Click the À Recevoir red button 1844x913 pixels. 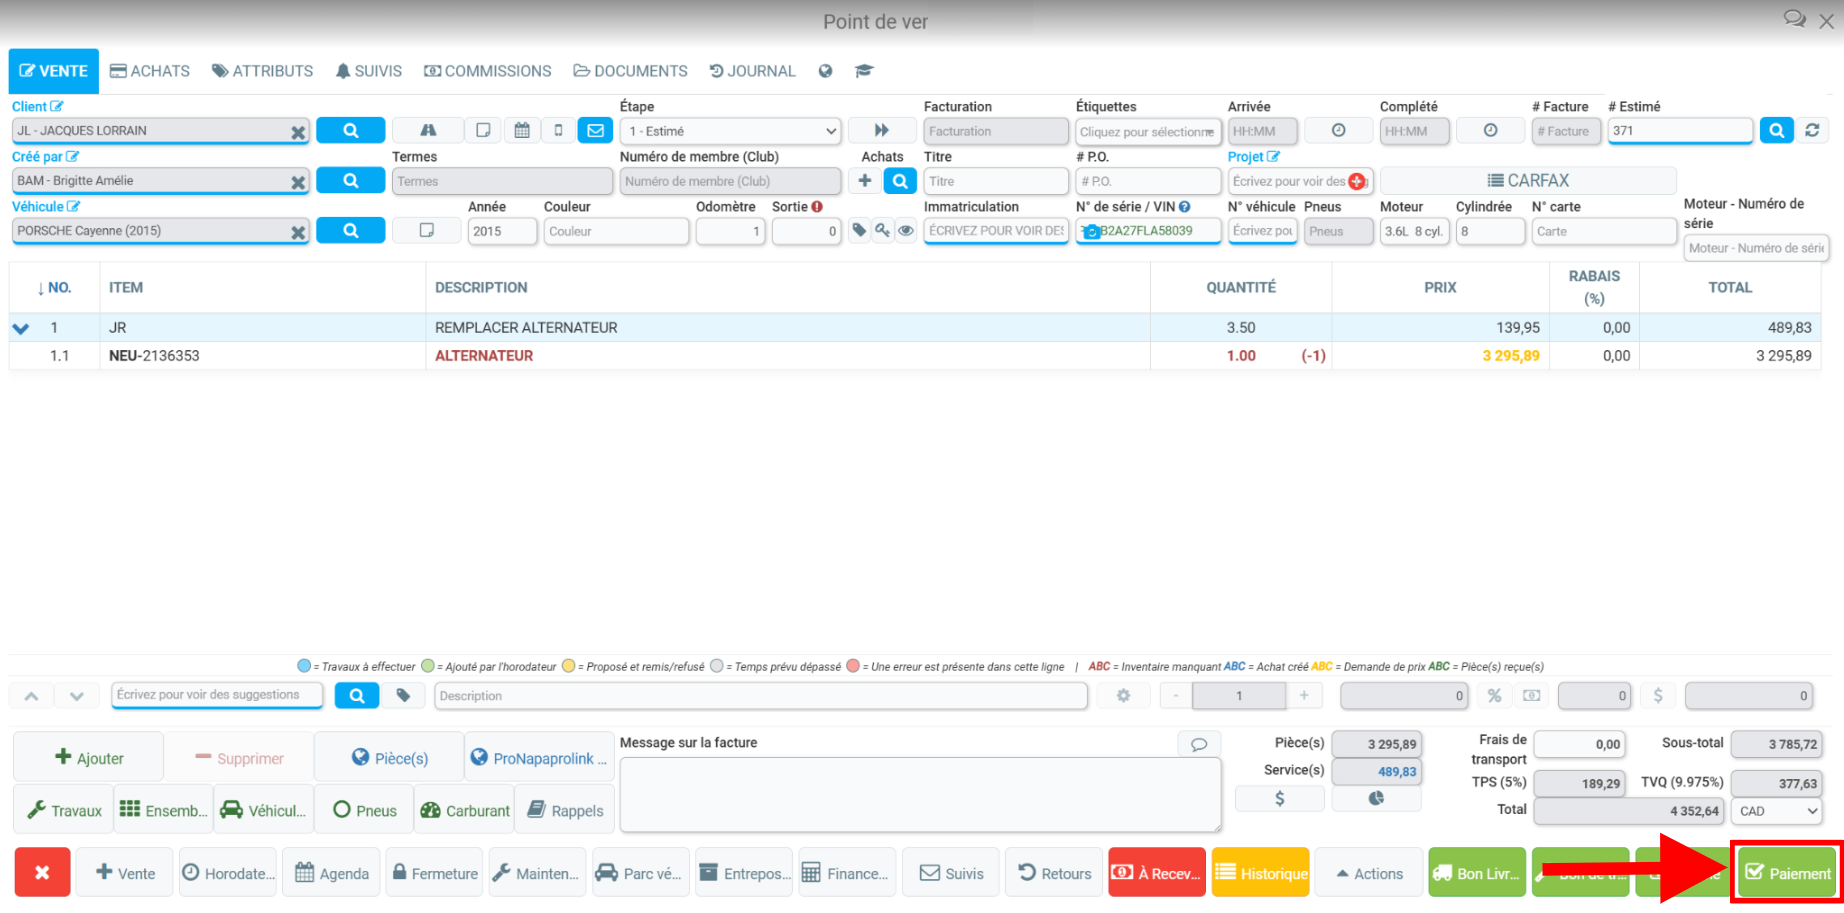click(1156, 873)
